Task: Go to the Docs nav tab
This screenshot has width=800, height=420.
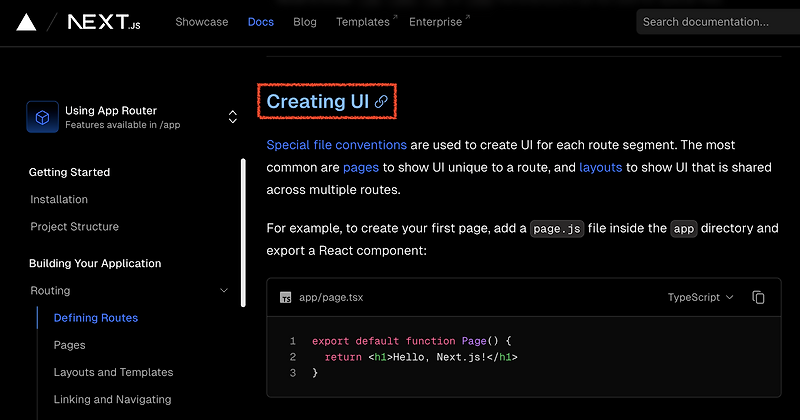Action: pos(261,22)
